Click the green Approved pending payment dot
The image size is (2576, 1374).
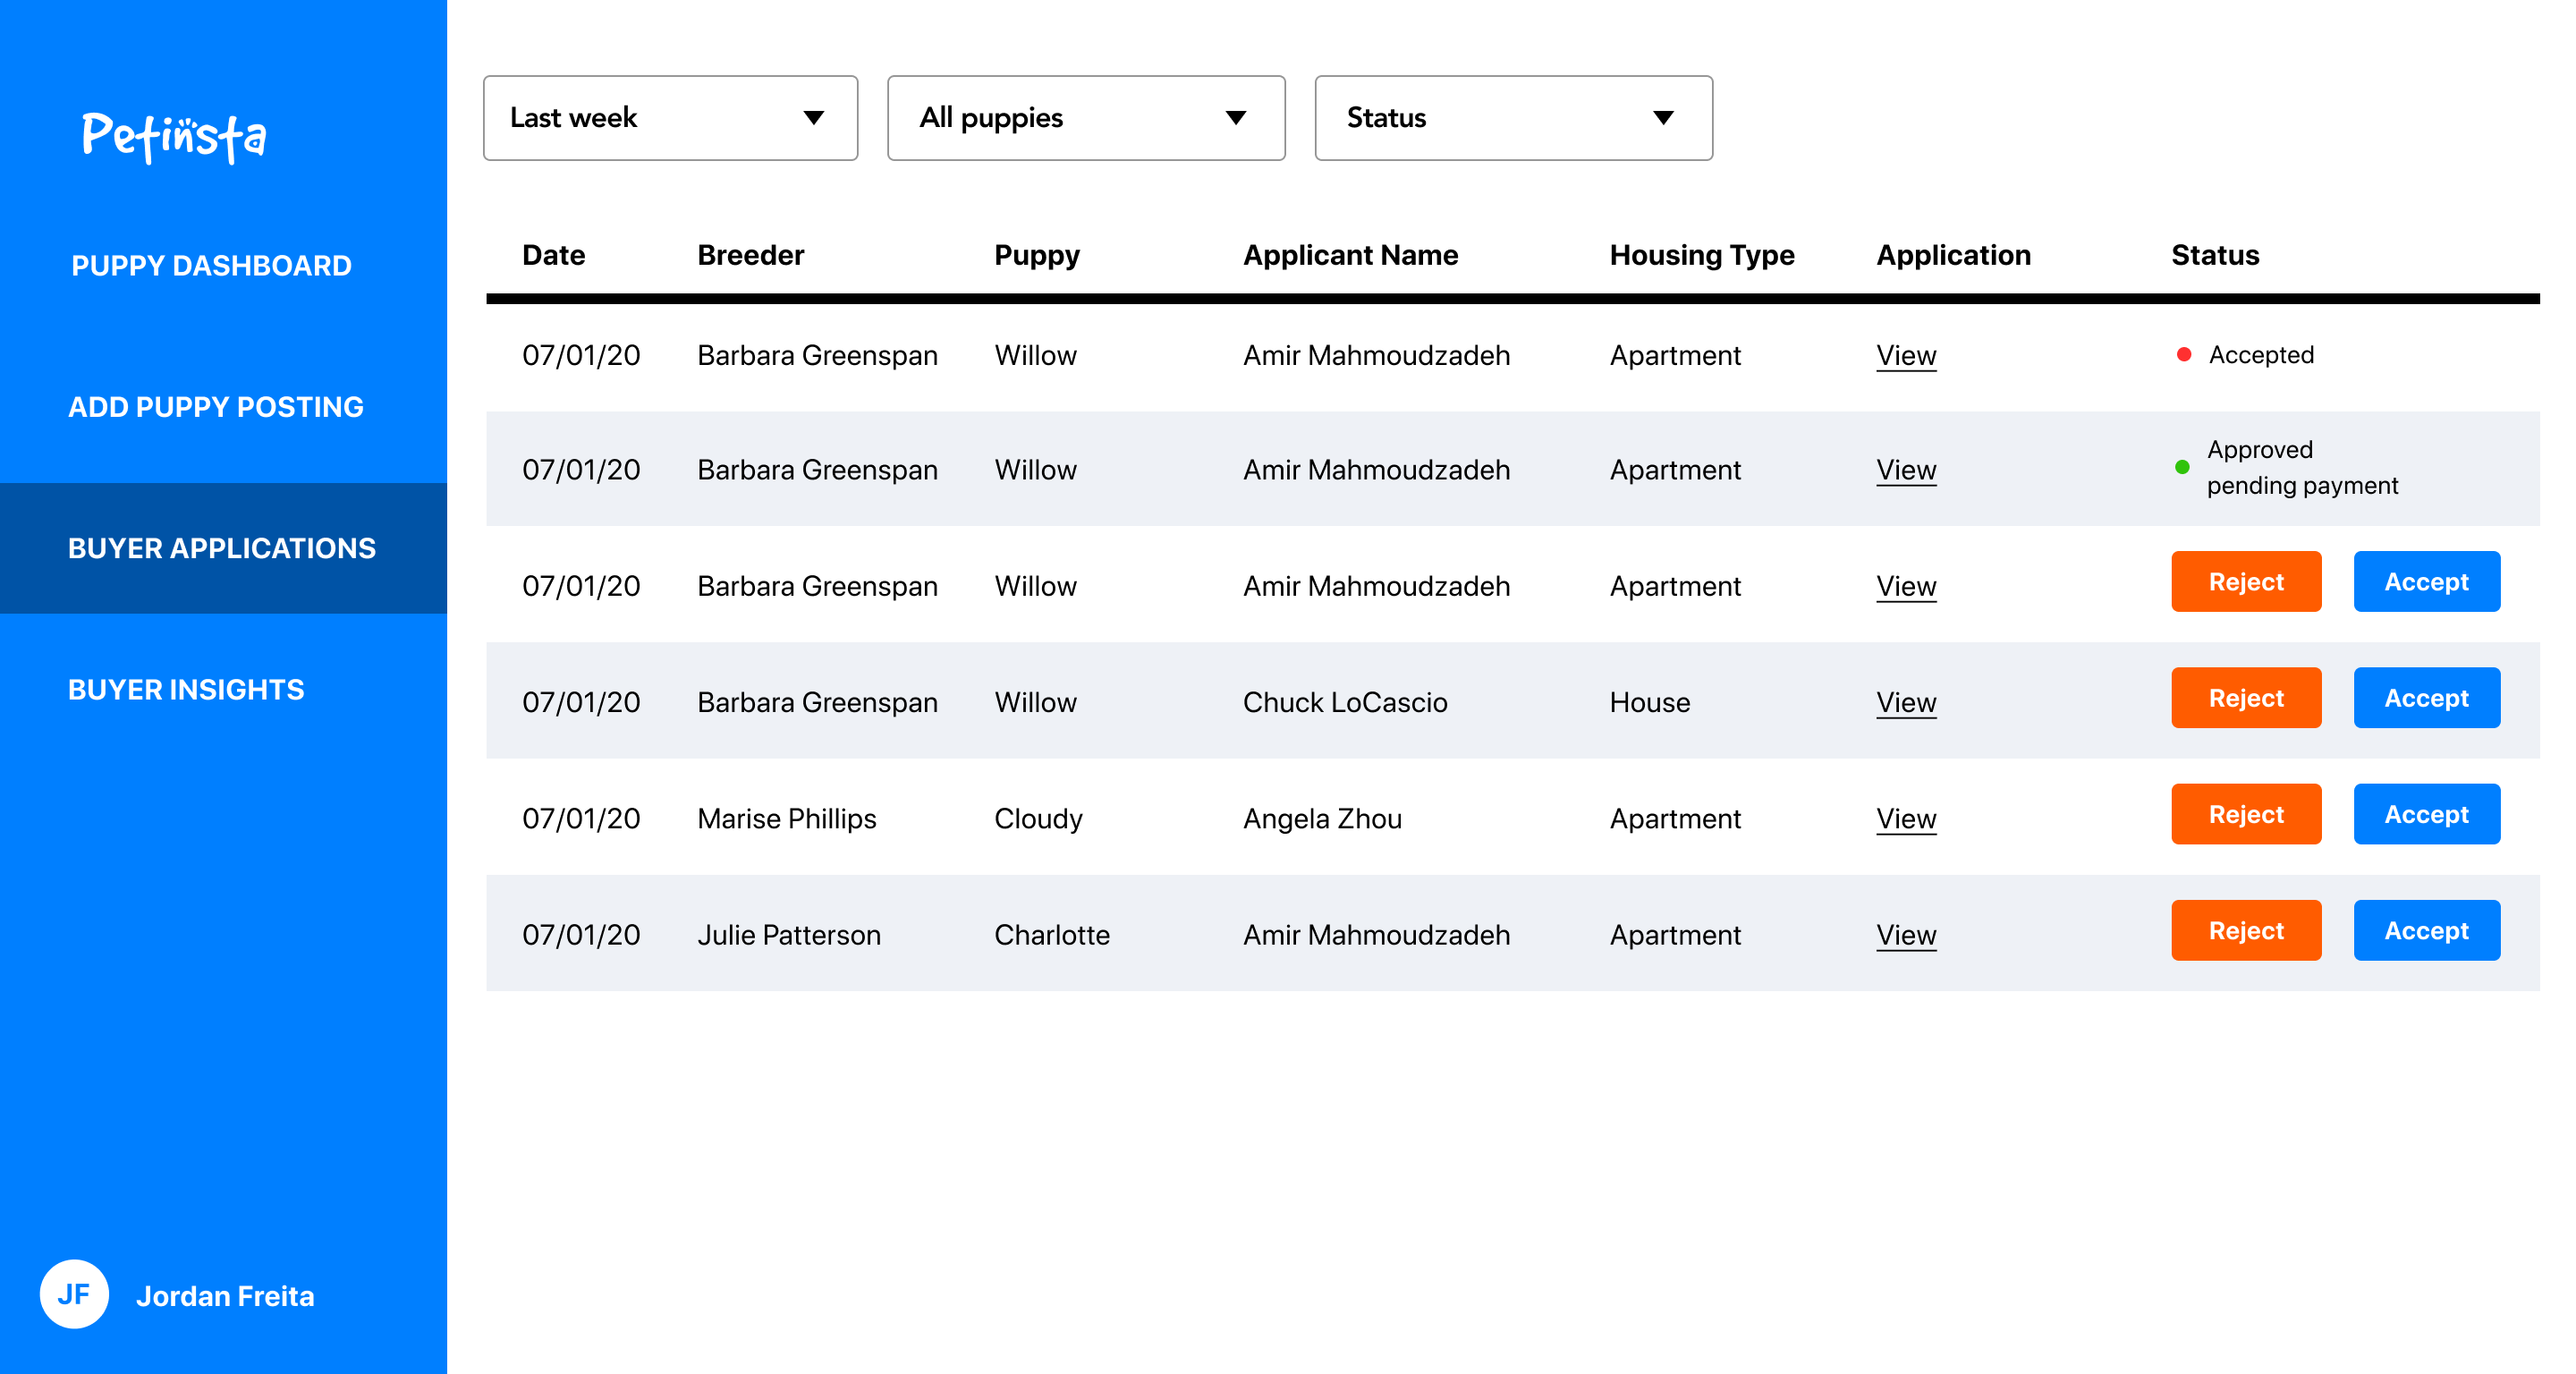click(x=2182, y=467)
